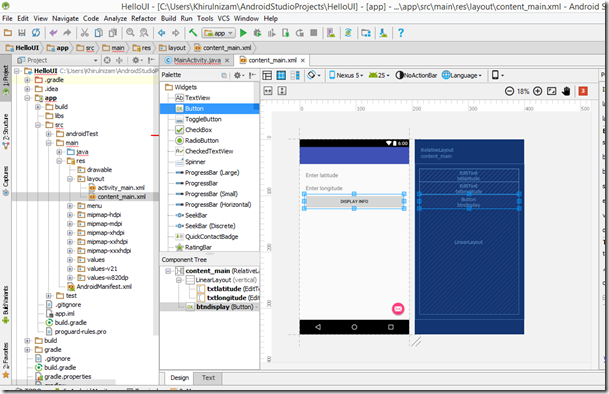This screenshot has height=394, width=609.
Task: Open the orientation dropdown in editor
Action: point(314,75)
